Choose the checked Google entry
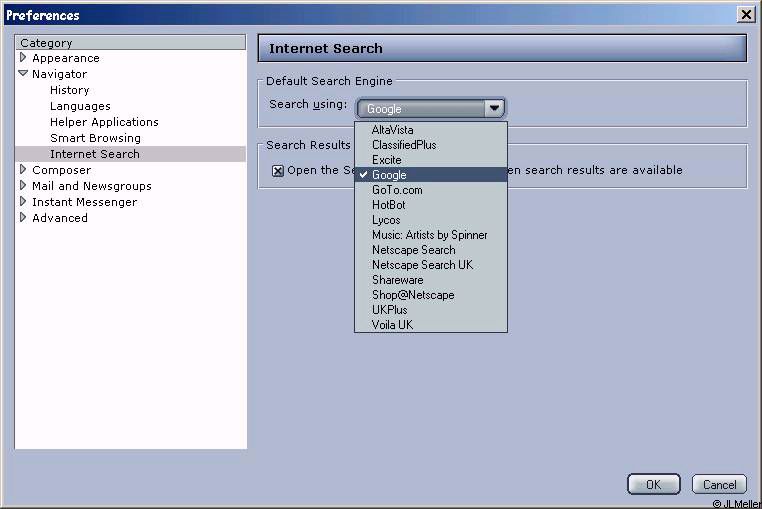762x509 pixels. (x=431, y=175)
